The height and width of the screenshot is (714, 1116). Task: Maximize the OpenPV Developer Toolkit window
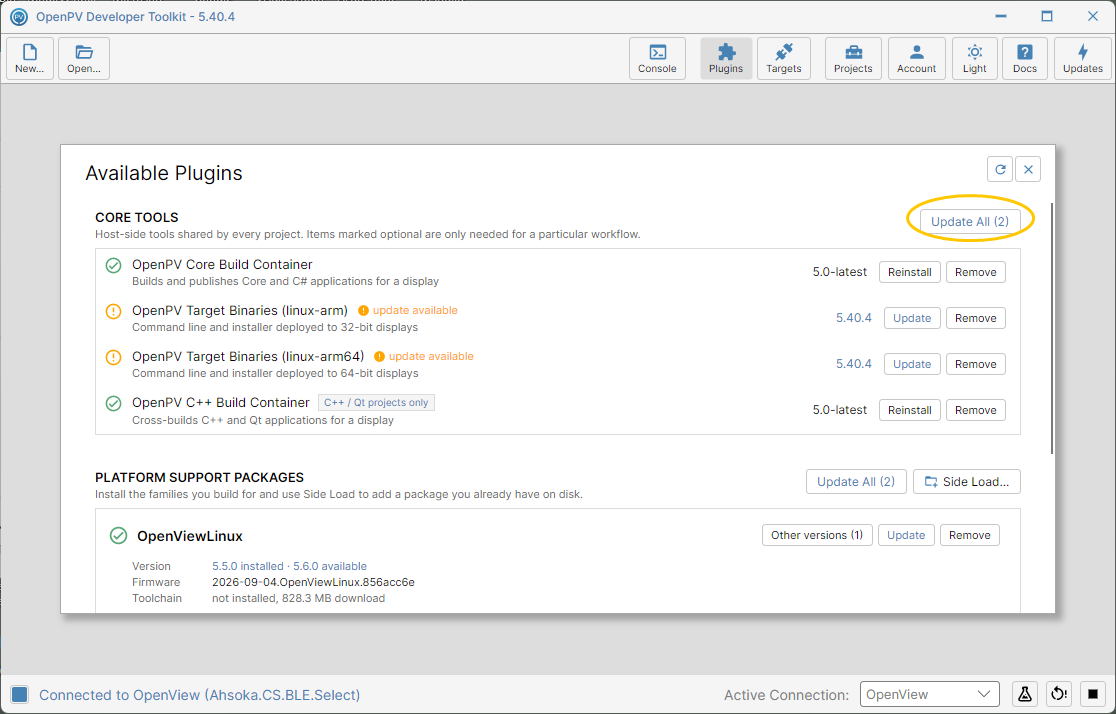tap(1046, 16)
